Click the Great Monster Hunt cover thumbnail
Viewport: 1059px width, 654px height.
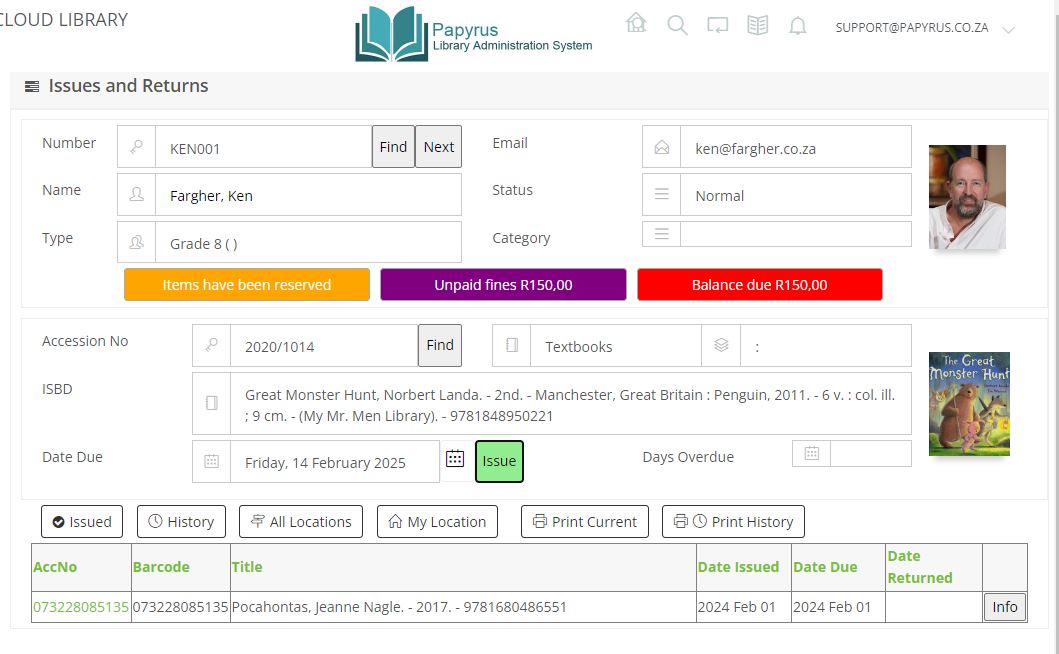[968, 404]
